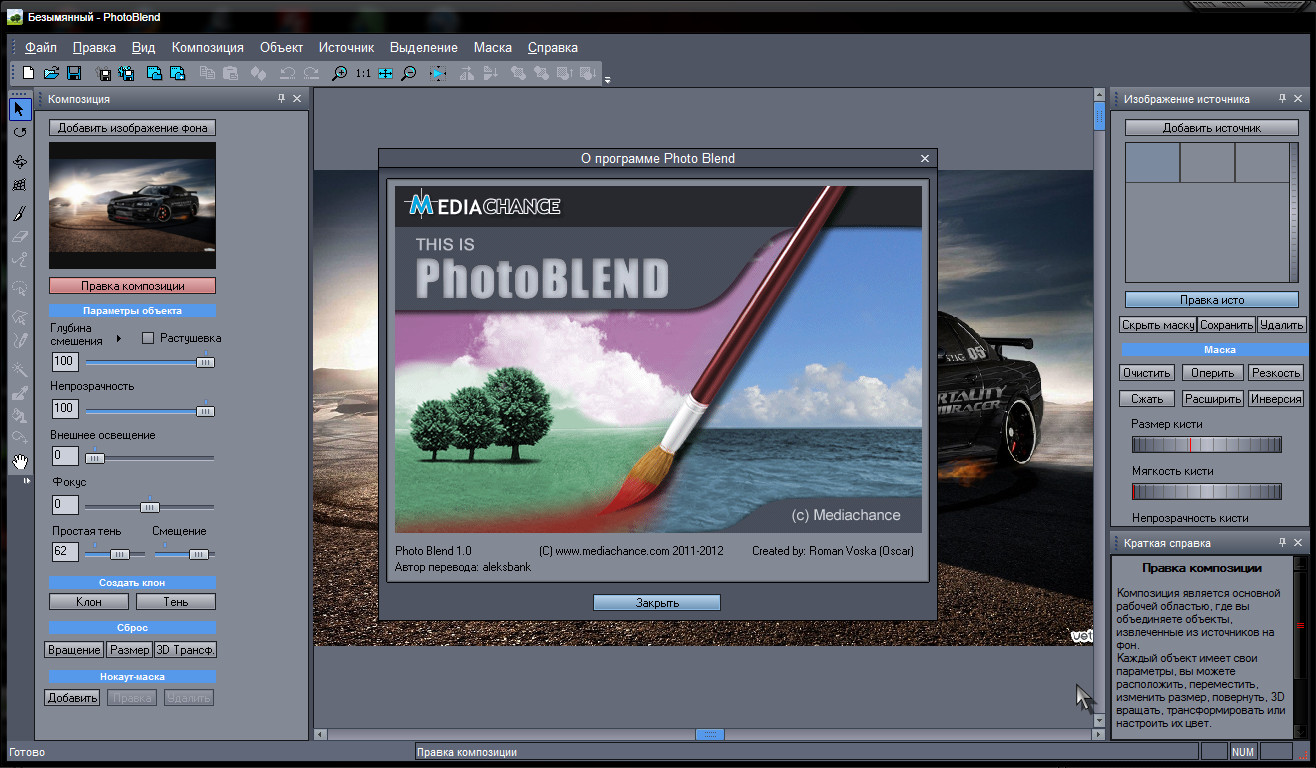This screenshot has height=768, width=1316.
Task: Pin the Композиция panel
Action: [281, 99]
